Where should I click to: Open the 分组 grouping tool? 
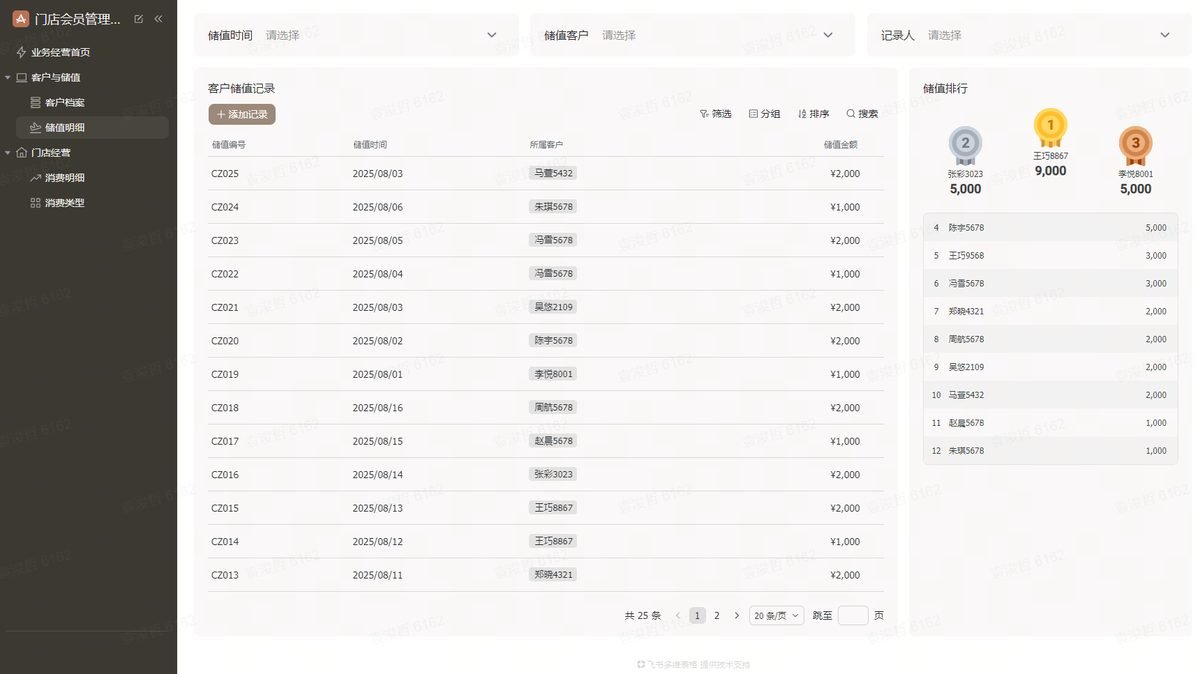tap(765, 114)
